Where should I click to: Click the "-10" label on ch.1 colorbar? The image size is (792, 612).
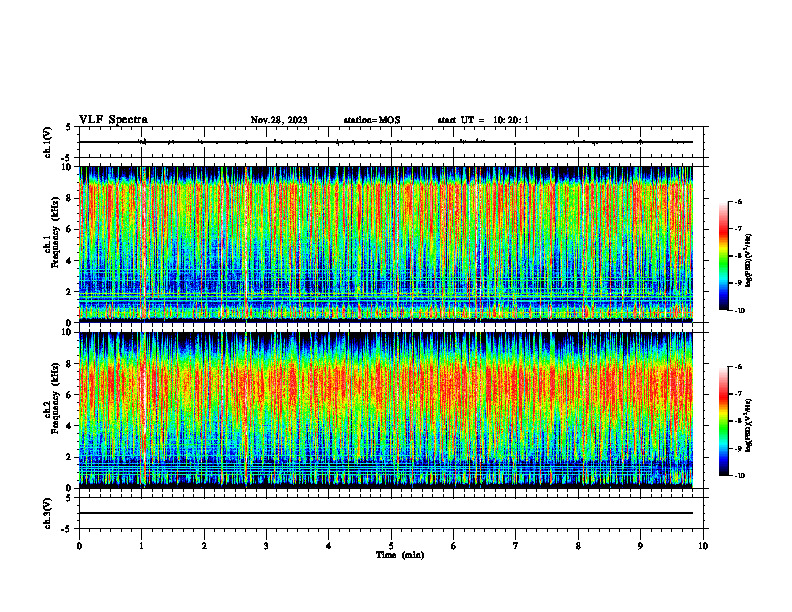[738, 311]
